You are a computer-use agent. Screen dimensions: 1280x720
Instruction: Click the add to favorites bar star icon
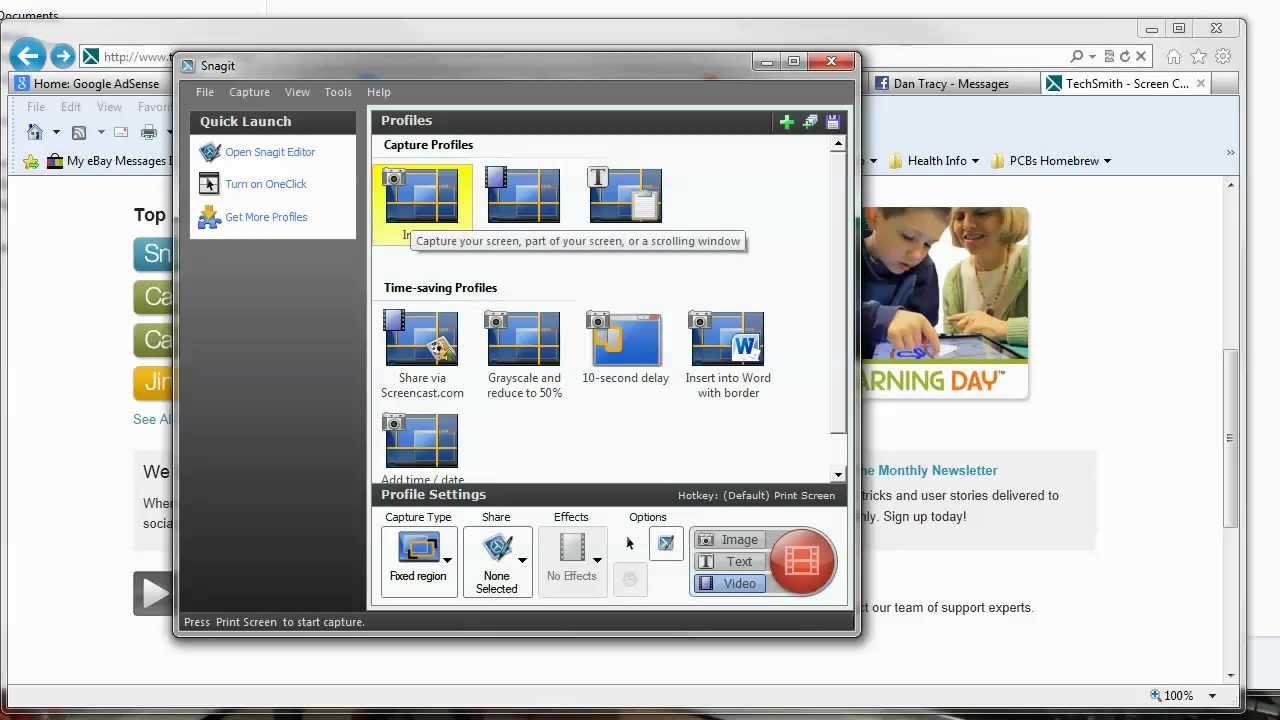coord(31,161)
